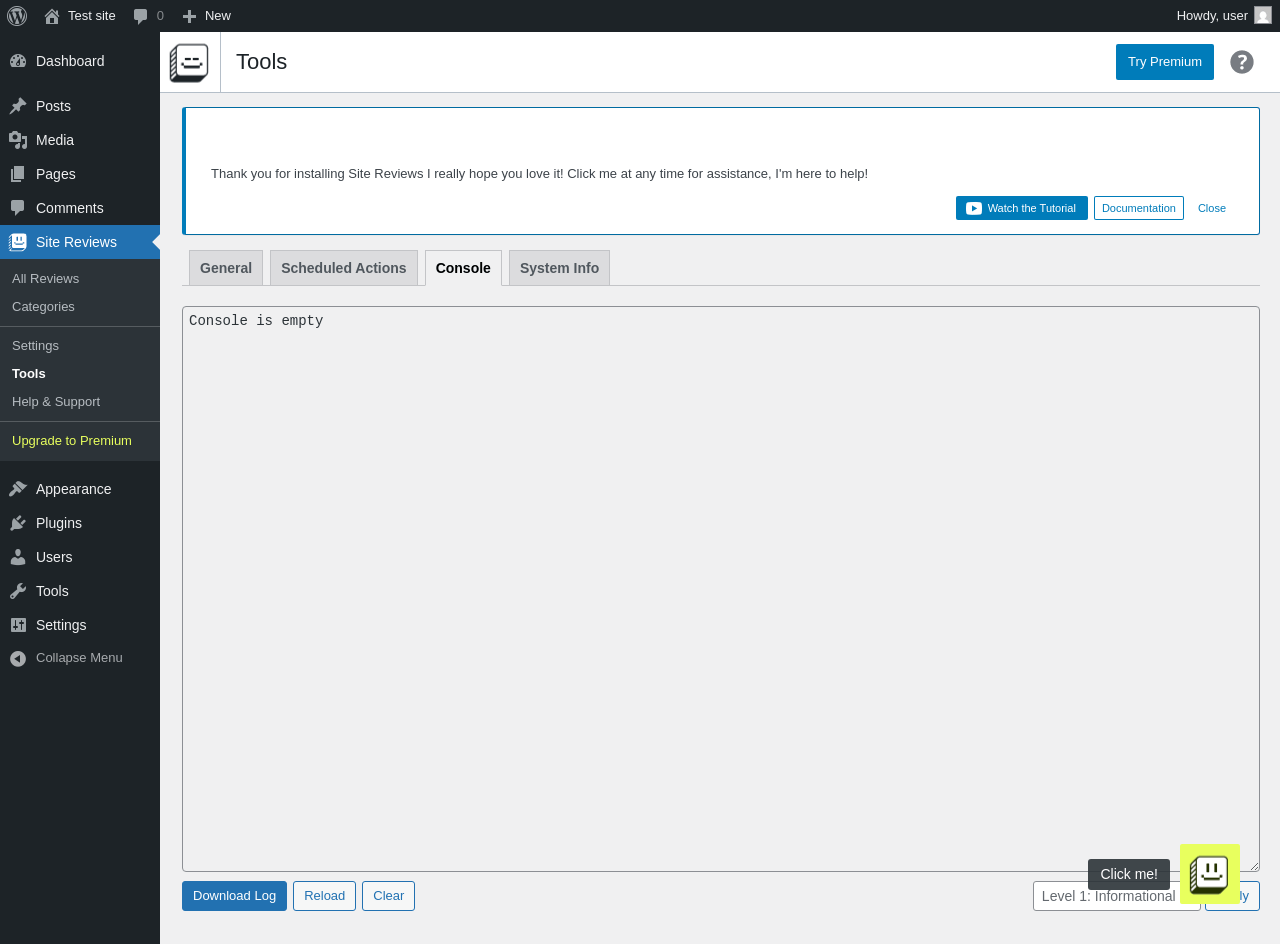The image size is (1280, 944).
Task: Switch to the Scheduled Actions tab
Action: tap(344, 268)
